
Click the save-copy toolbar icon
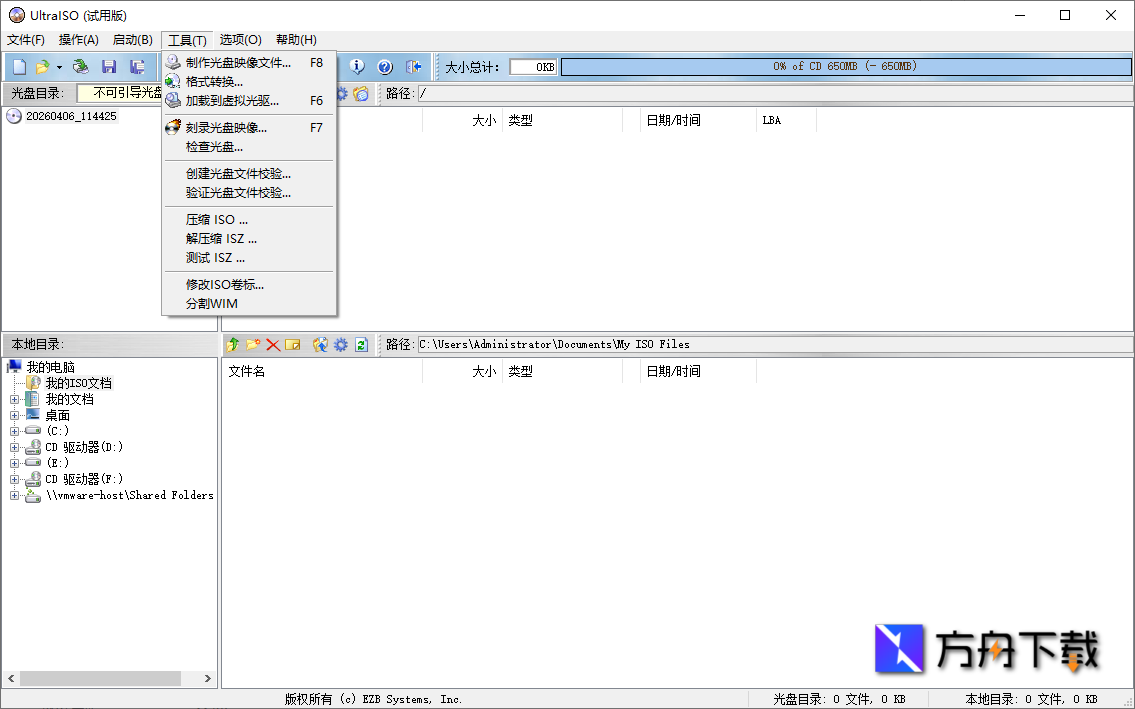(137, 65)
